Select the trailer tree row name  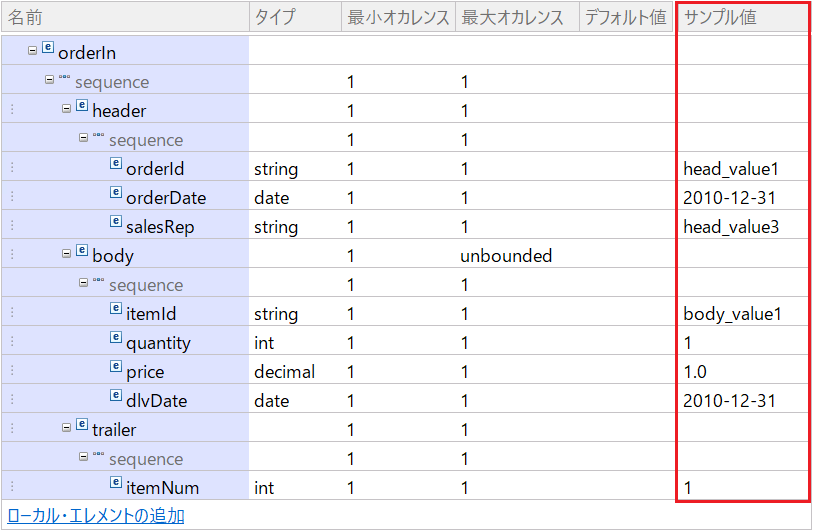click(x=114, y=430)
